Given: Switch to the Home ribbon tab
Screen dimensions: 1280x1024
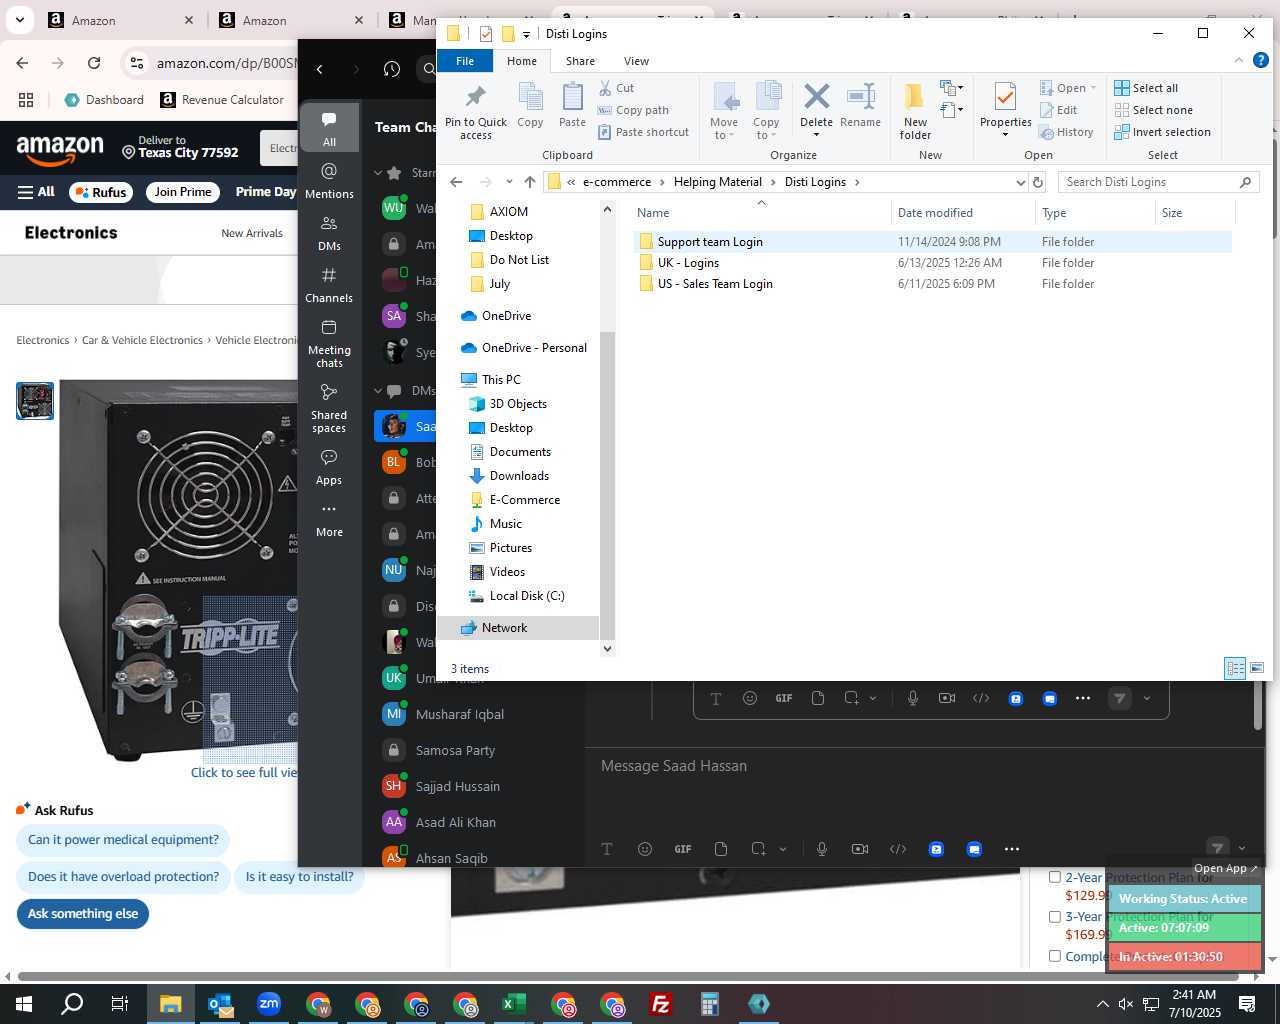Looking at the screenshot, I should click(521, 61).
